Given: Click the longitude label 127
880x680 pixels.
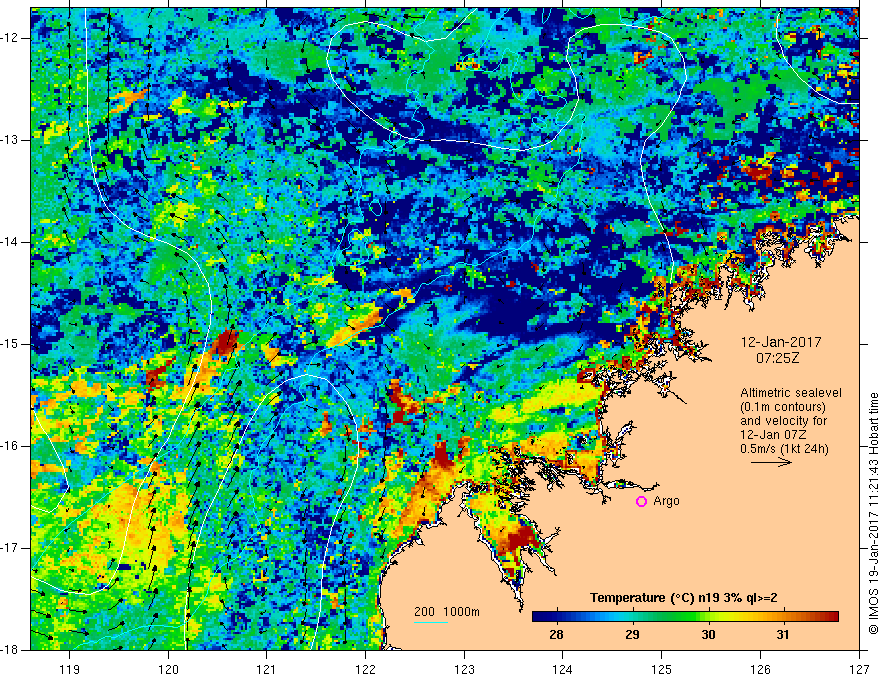Looking at the screenshot, I should (x=859, y=669).
